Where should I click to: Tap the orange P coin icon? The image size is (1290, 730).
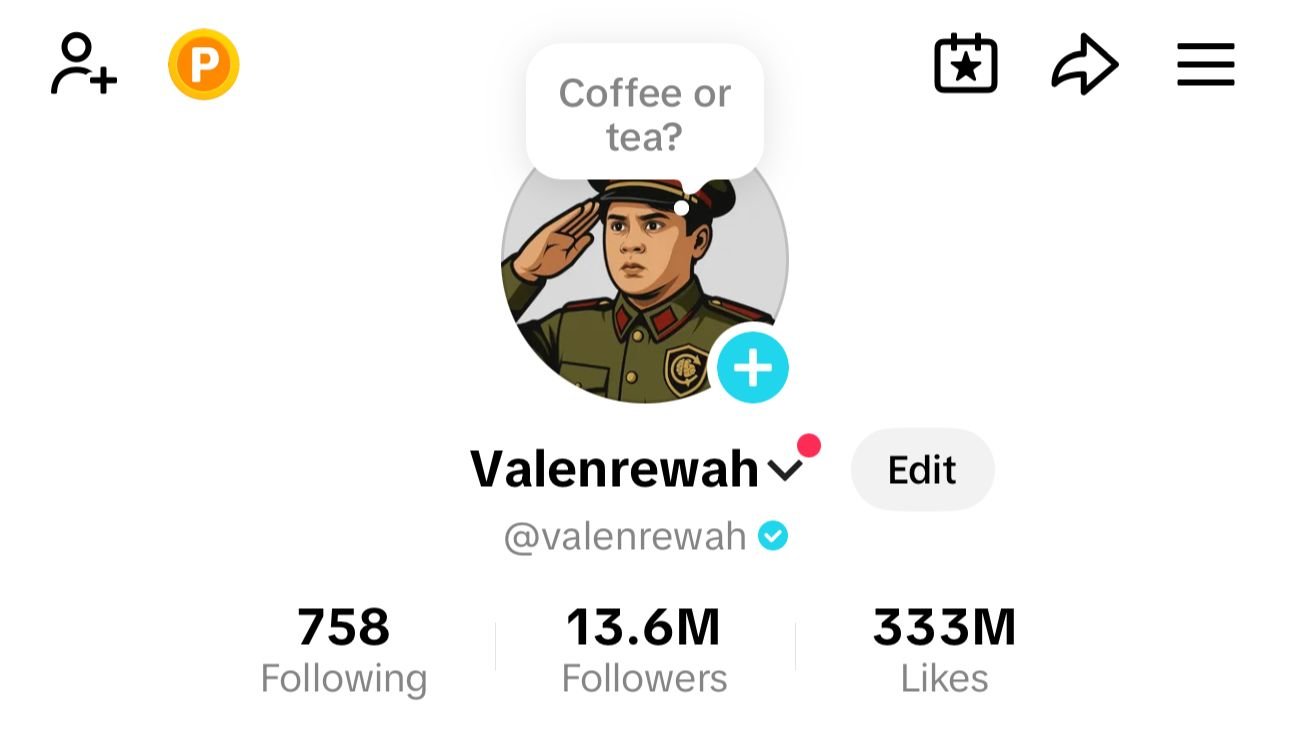(x=204, y=65)
